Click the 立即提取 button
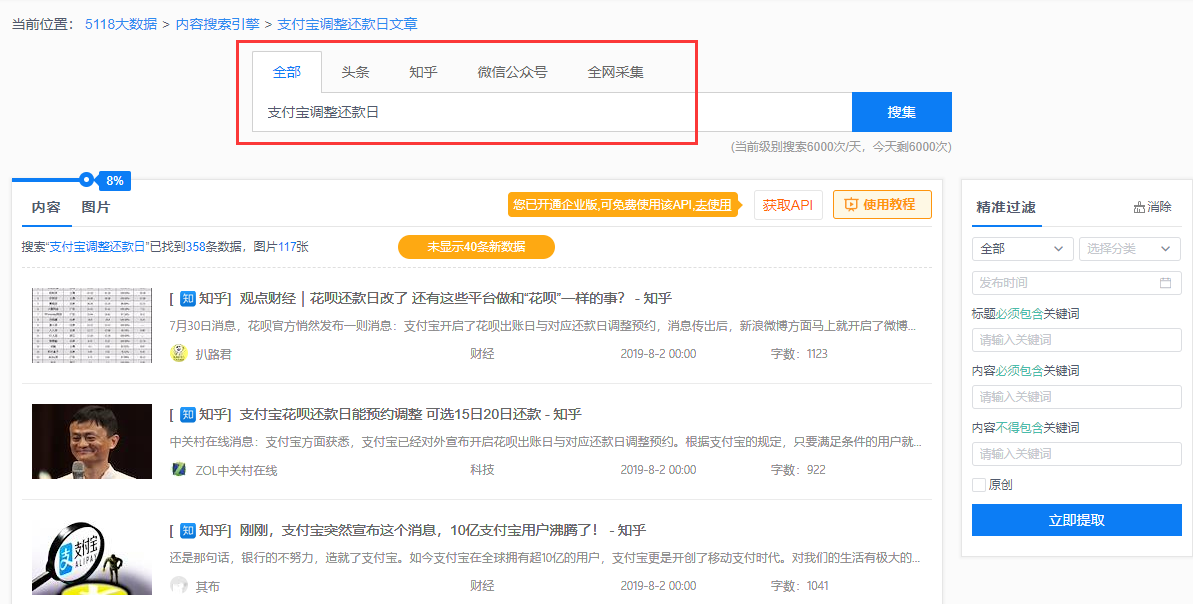The image size is (1193, 604). point(1077,520)
